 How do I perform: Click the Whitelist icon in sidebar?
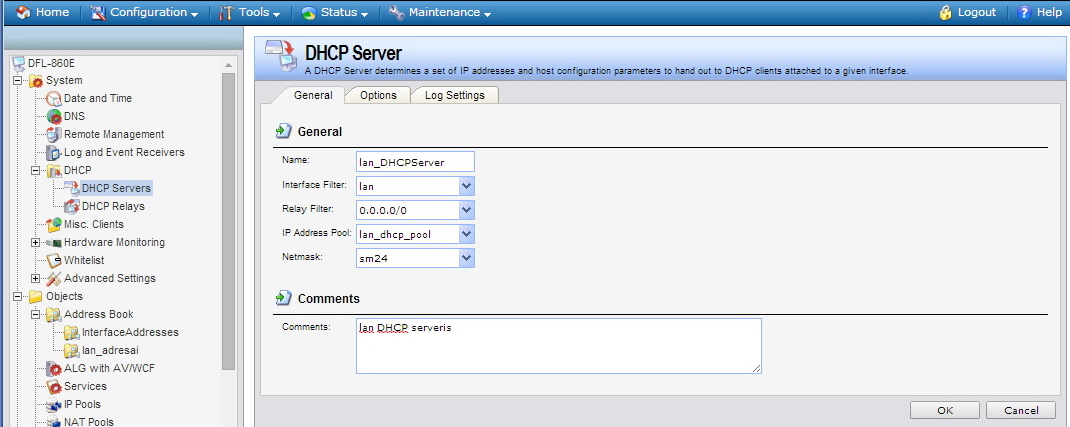click(54, 260)
